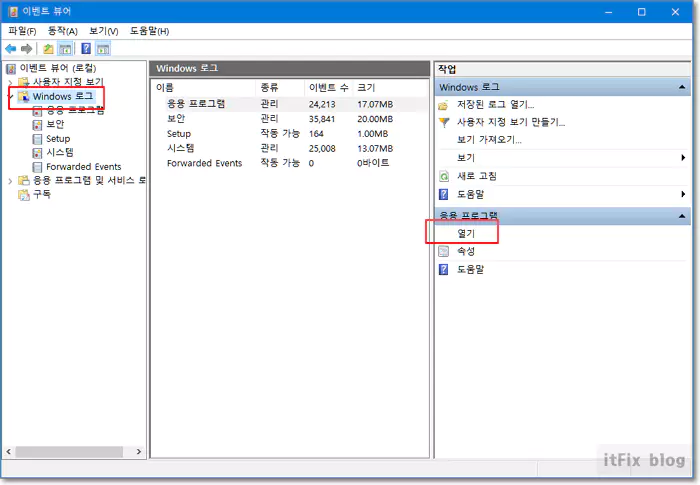Select the 시스템 row in the list
Viewport: 700px width, 485px height.
coord(290,148)
